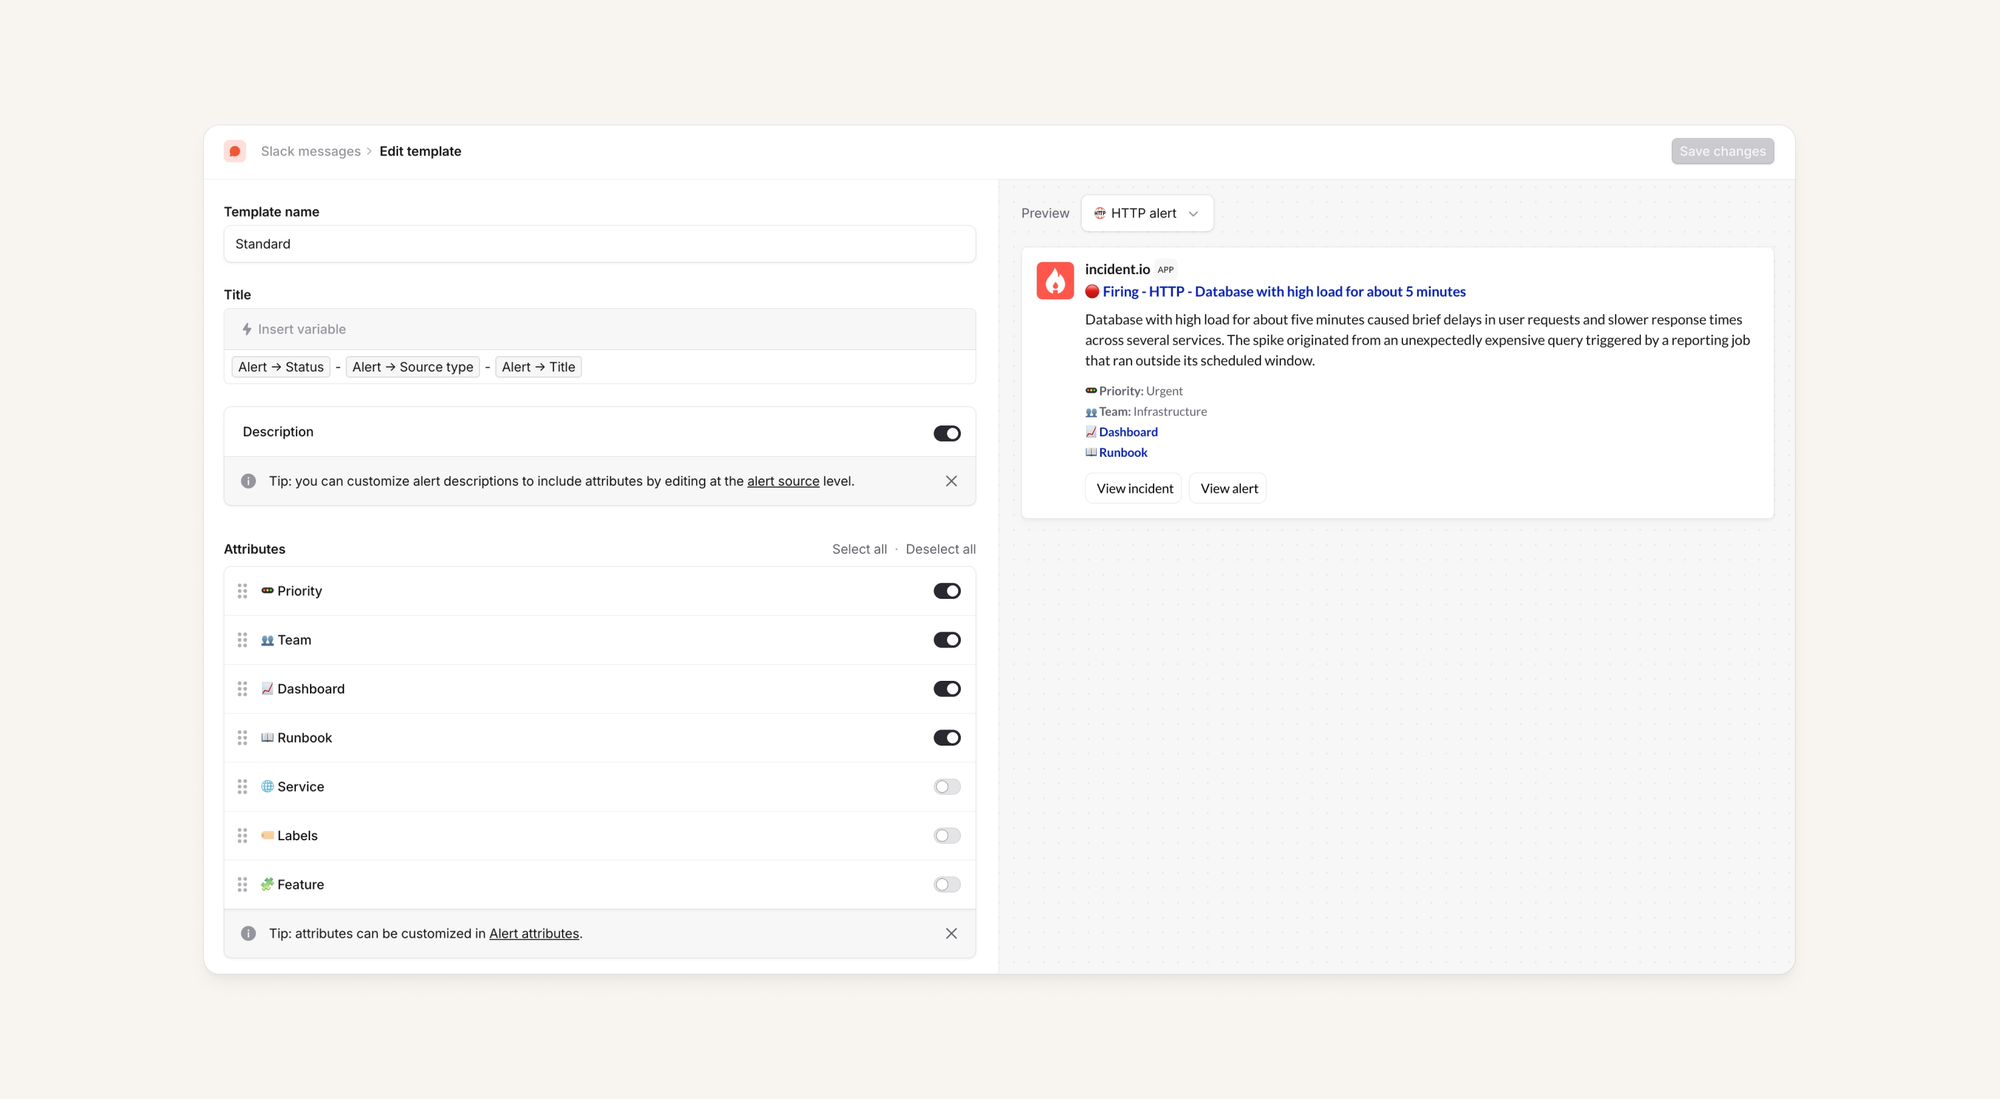Disable the Description toggle
The image size is (2000, 1099).
pos(946,433)
